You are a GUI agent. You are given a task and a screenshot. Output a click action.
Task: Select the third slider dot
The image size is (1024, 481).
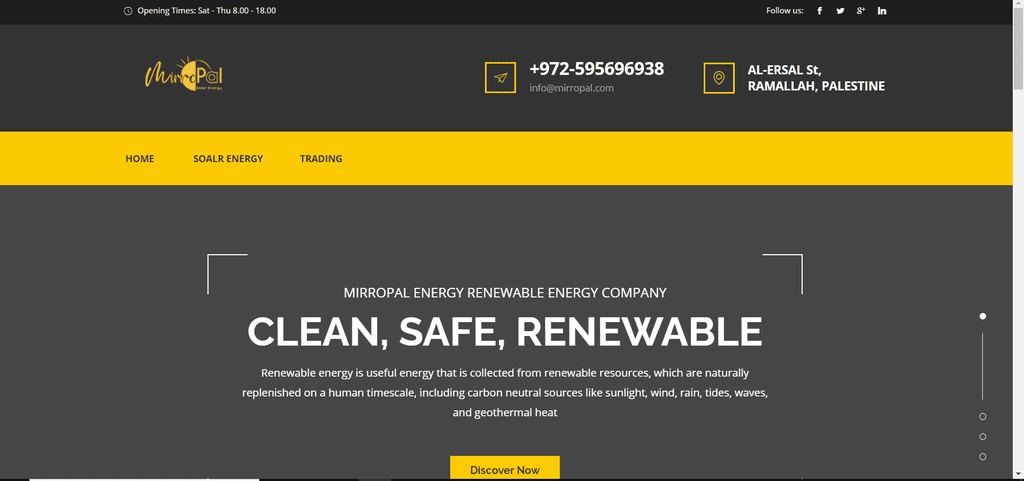(982, 437)
